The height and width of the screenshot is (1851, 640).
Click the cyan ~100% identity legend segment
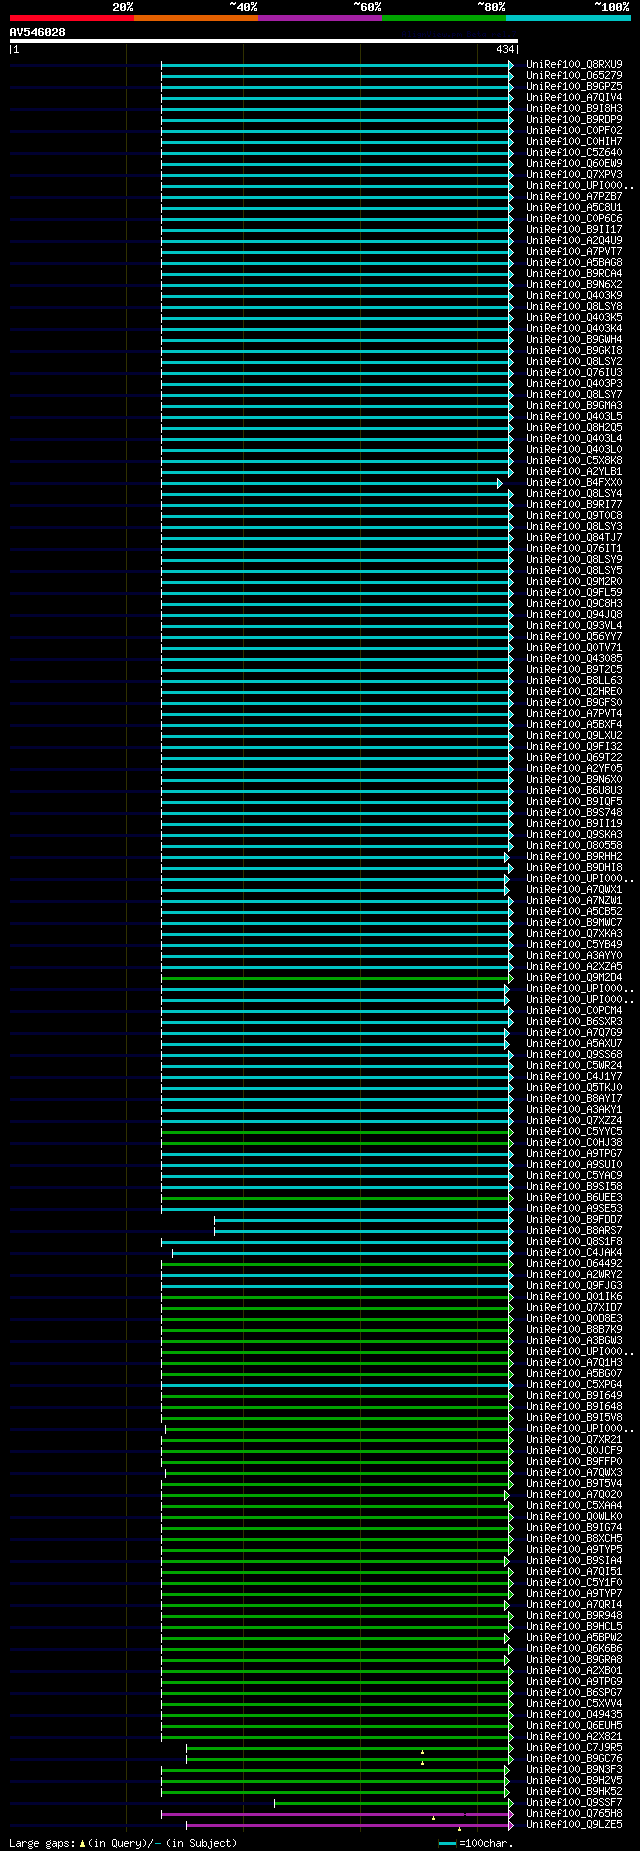point(567,18)
